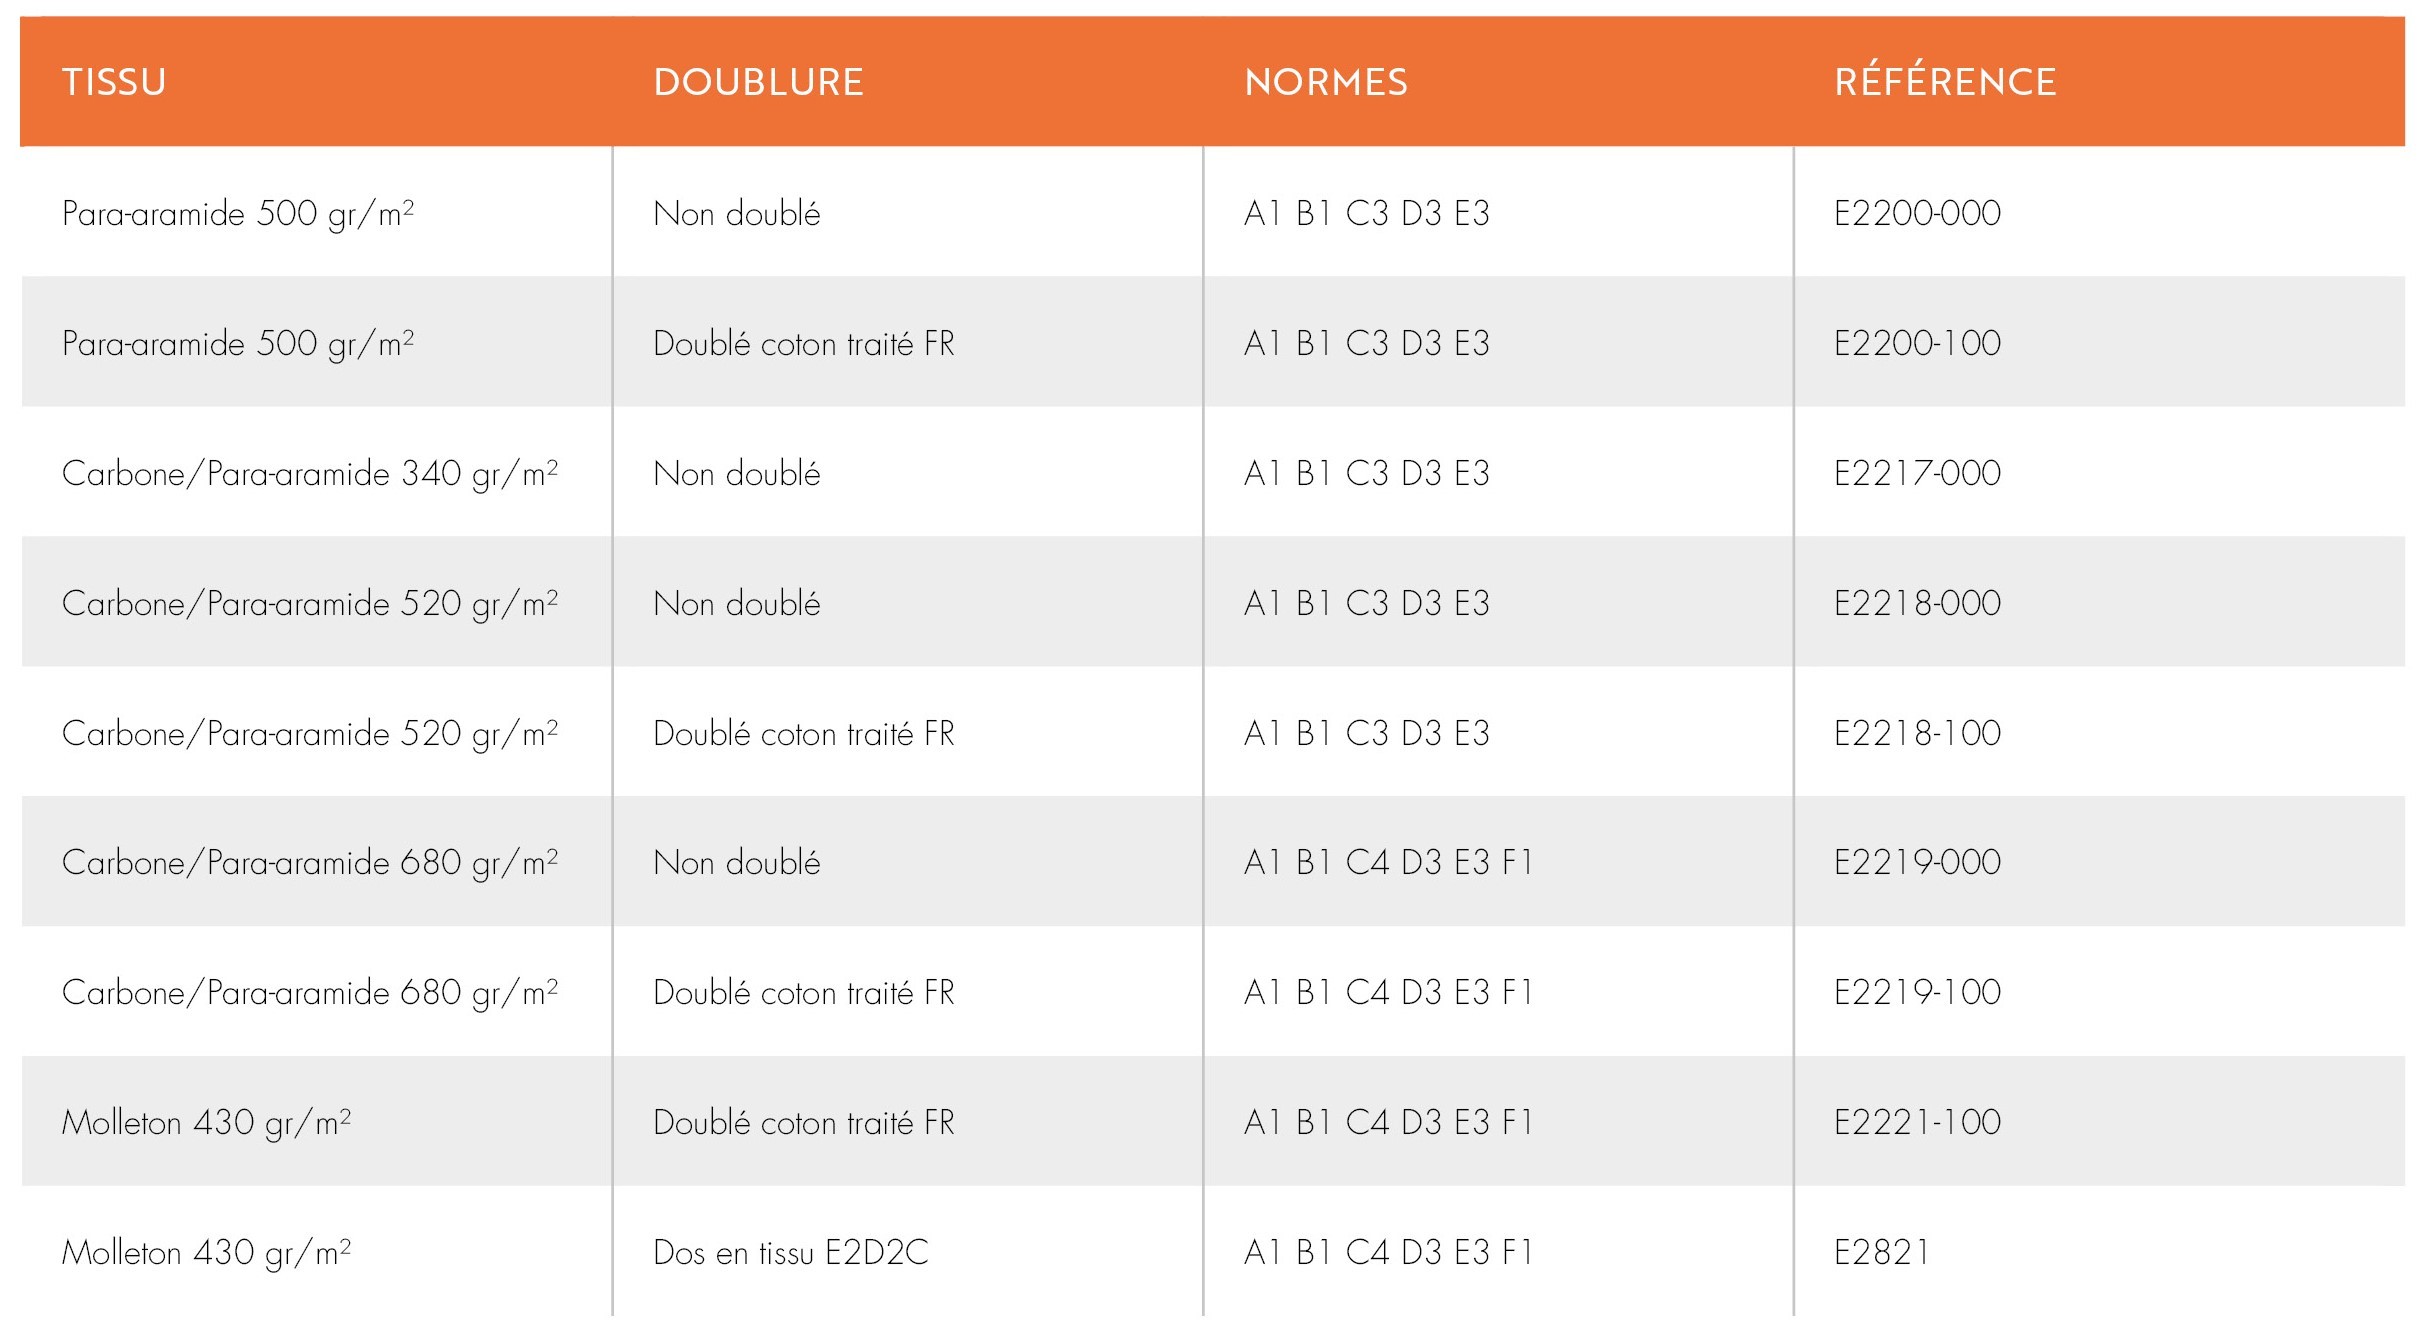Click the first Para-aramide 500 gr/m² cell

coord(238,214)
